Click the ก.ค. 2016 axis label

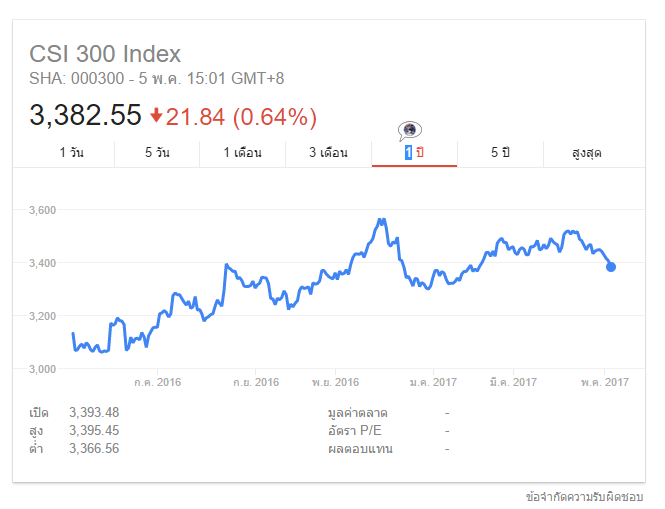[157, 382]
